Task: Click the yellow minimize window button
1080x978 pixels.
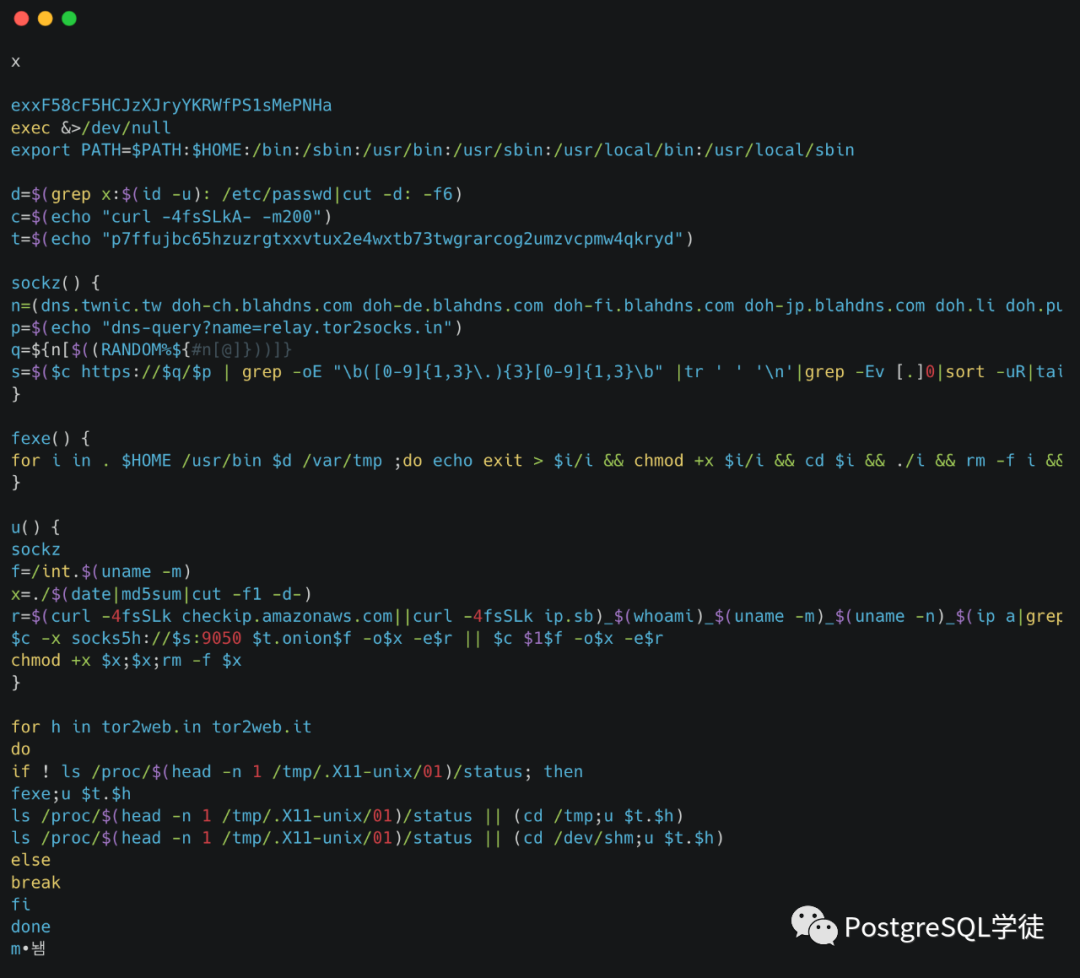Action: [x=45, y=19]
